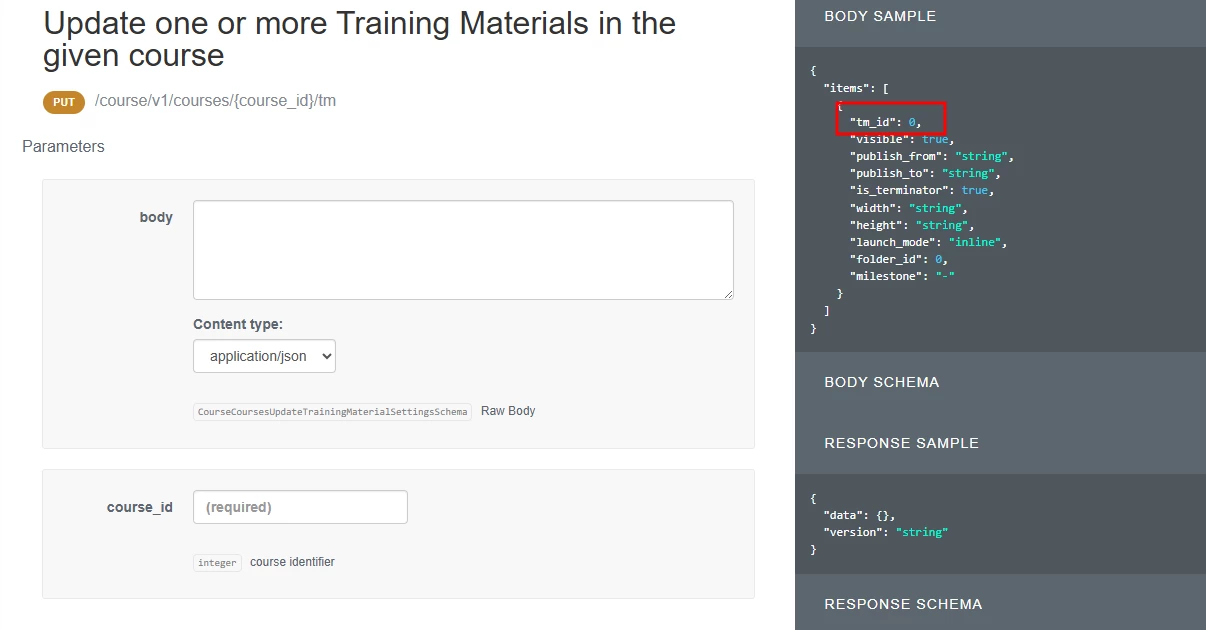
Task: Click inside the body text area
Action: tap(463, 250)
